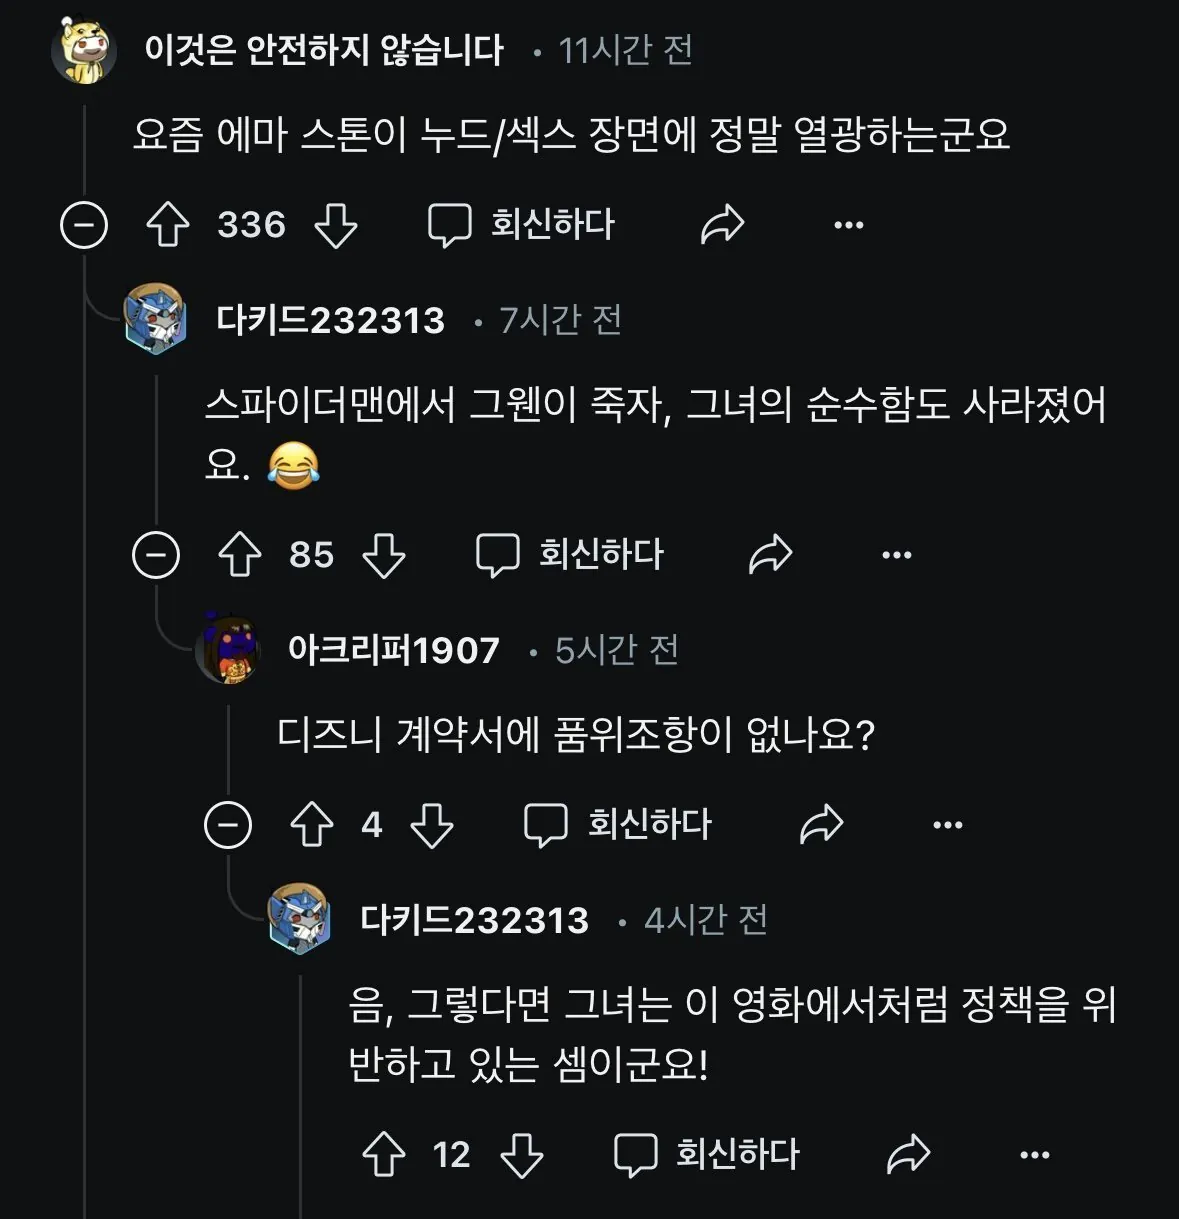Share the comment with 85 votes

click(x=770, y=555)
